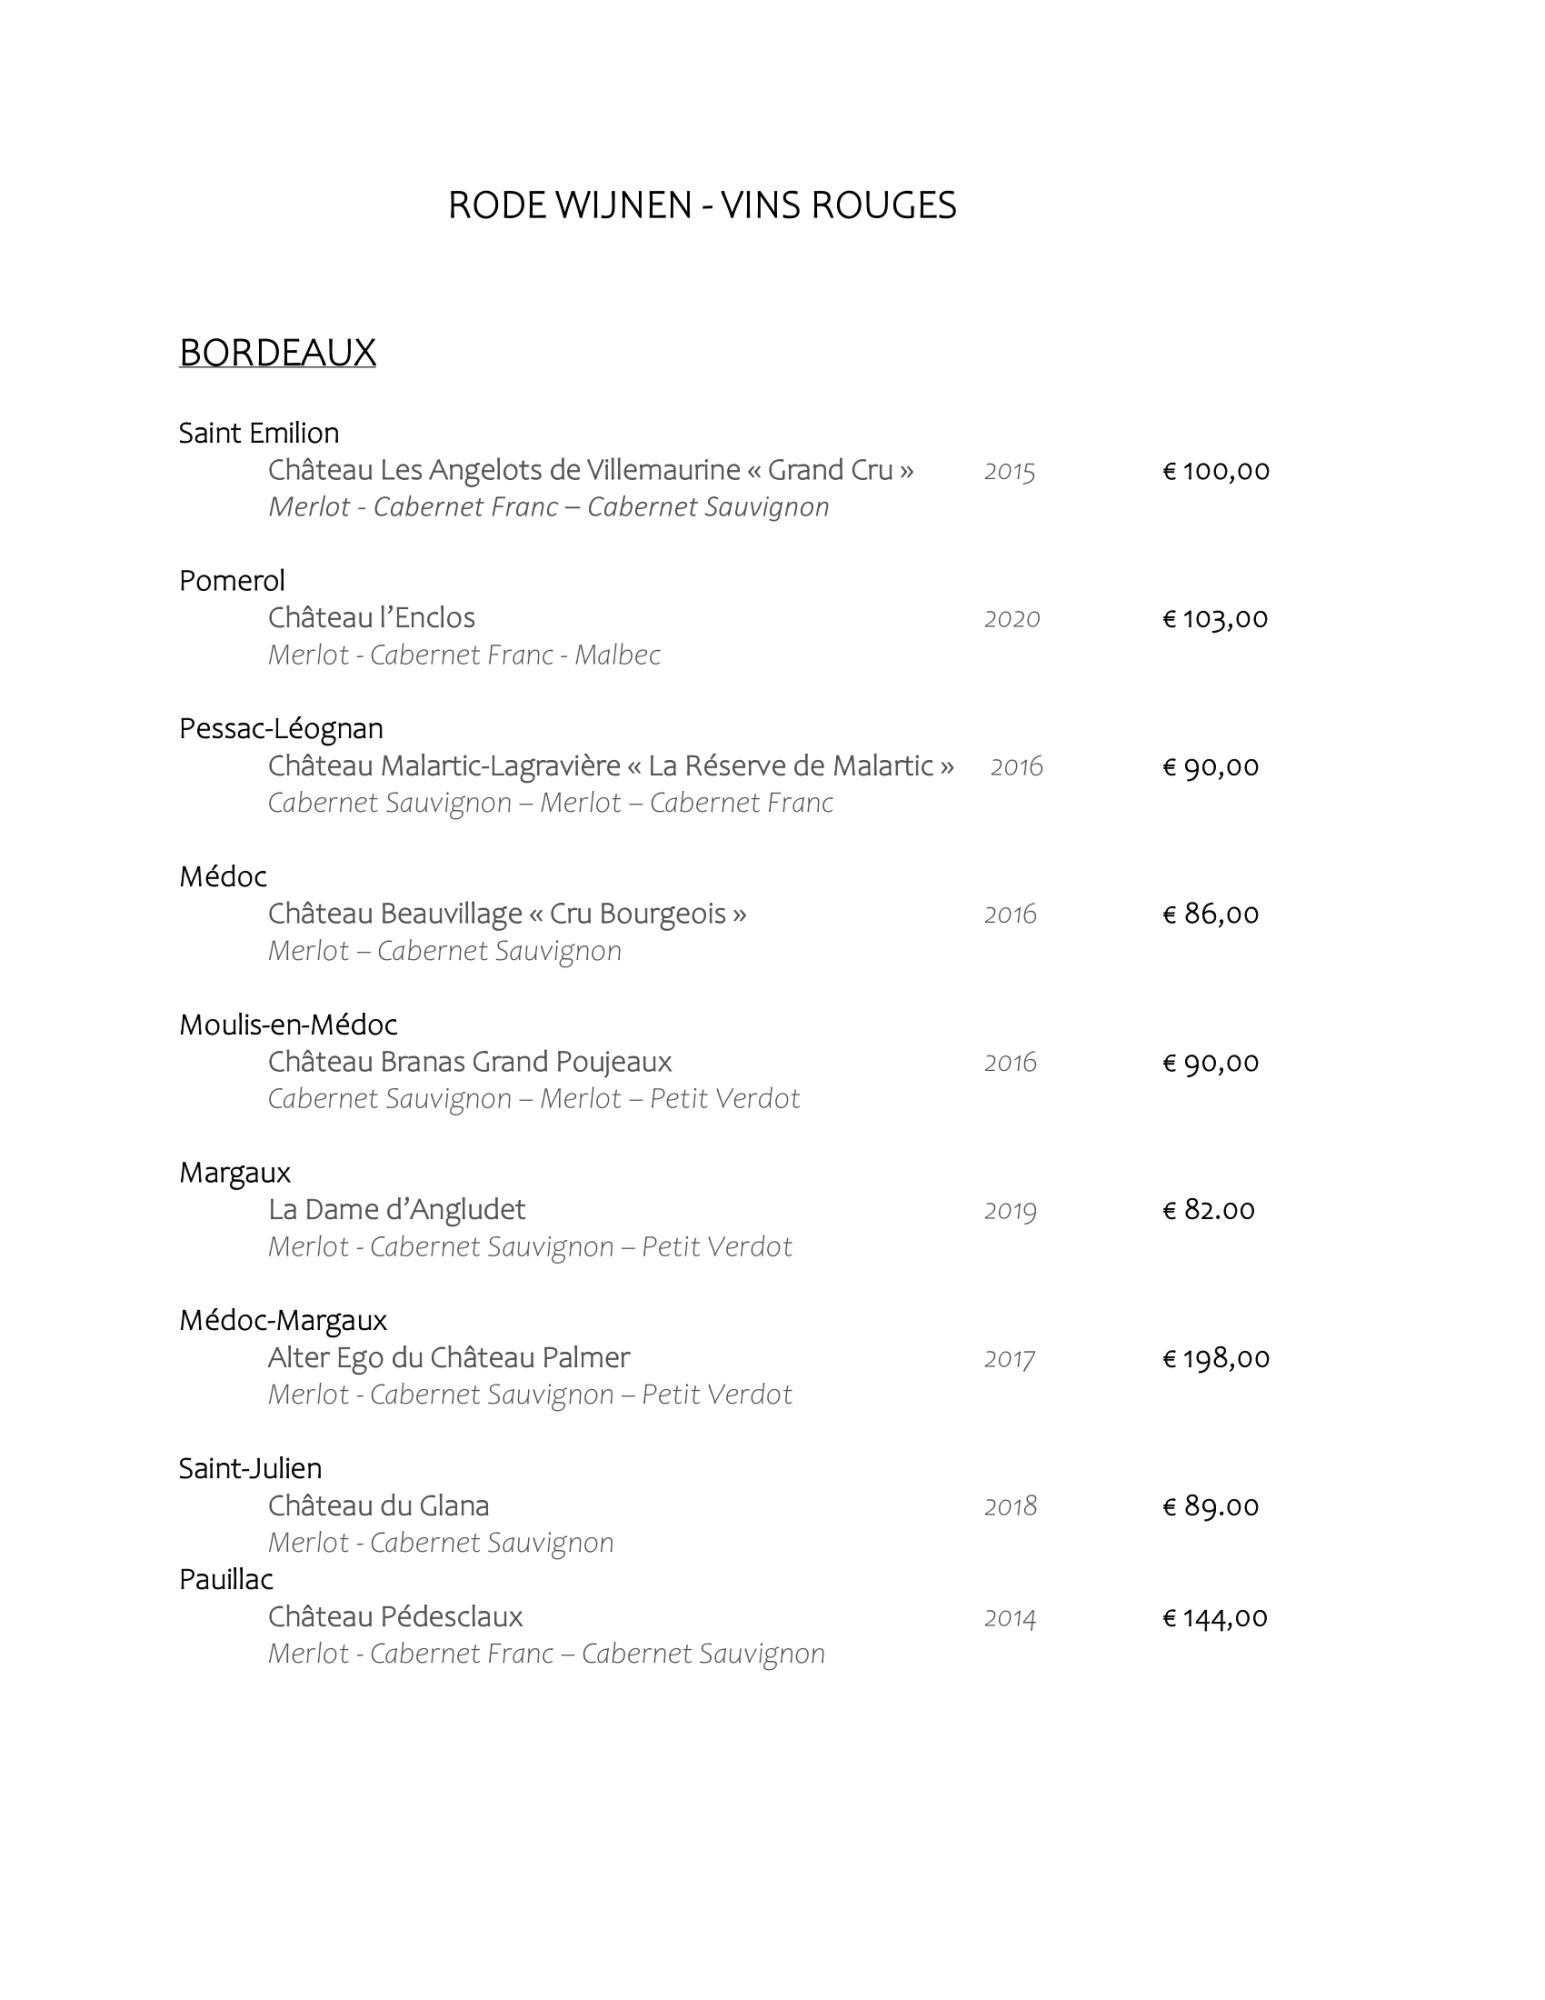Viewport: 1545px width, 2000px height.
Task: Select the Moulis-en-Médoc region label
Action: pos(288,1025)
